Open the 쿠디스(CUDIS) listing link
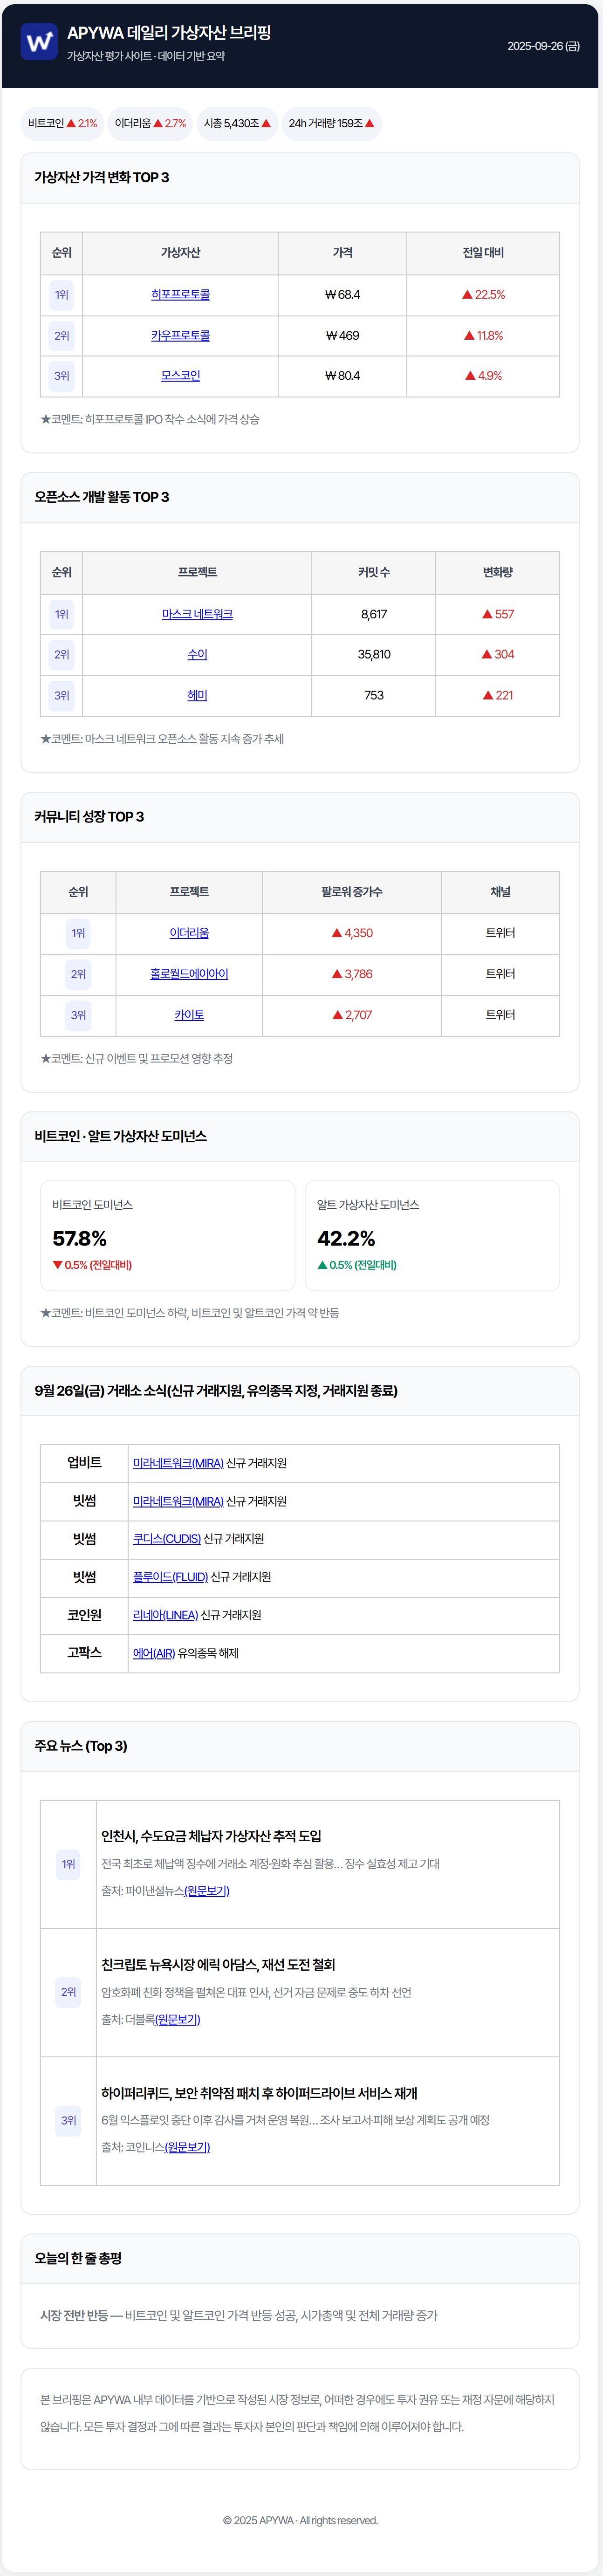This screenshot has height=2576, width=603. coord(167,1539)
